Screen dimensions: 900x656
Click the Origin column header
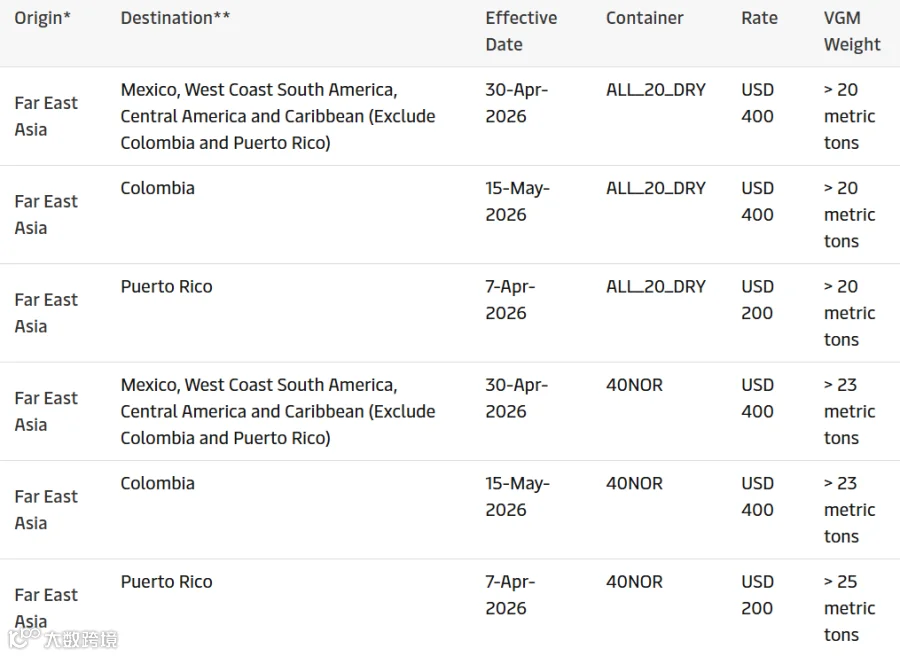coord(42,18)
